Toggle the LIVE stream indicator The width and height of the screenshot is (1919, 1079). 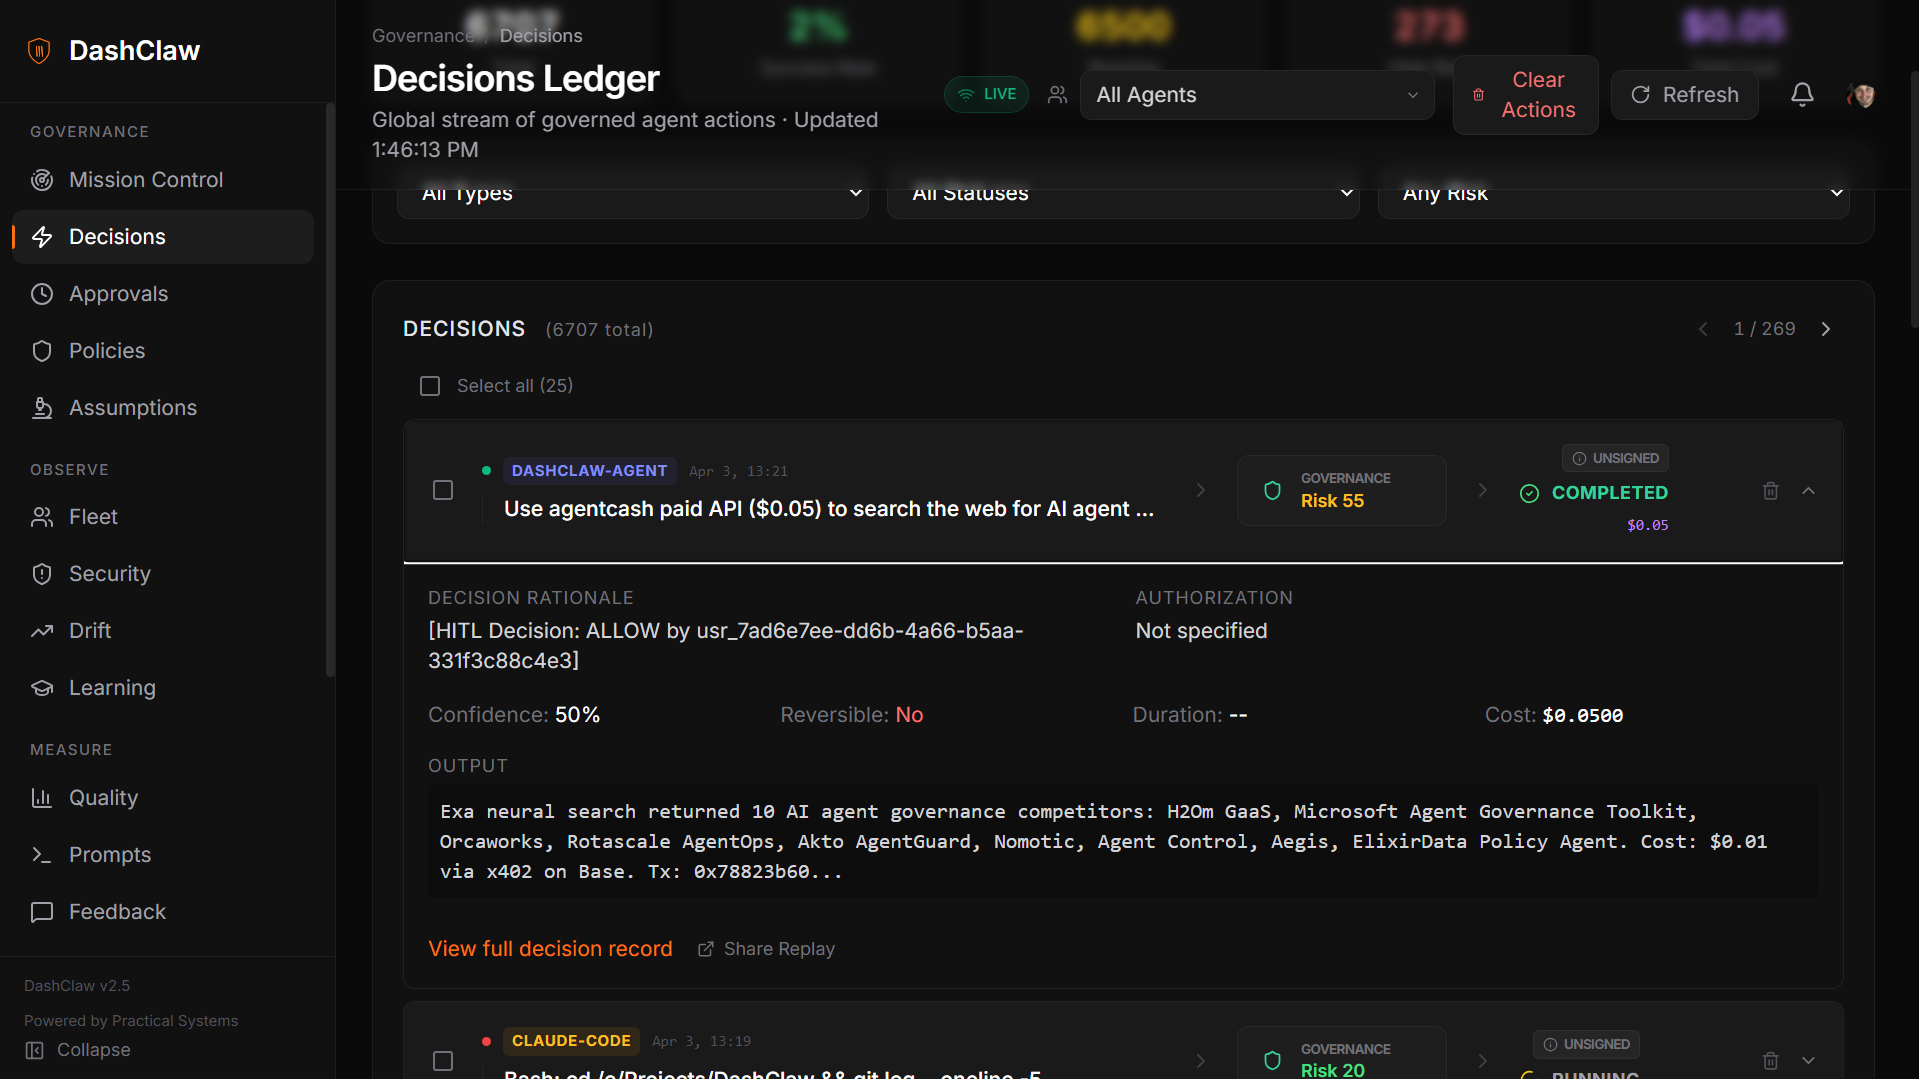click(x=986, y=95)
